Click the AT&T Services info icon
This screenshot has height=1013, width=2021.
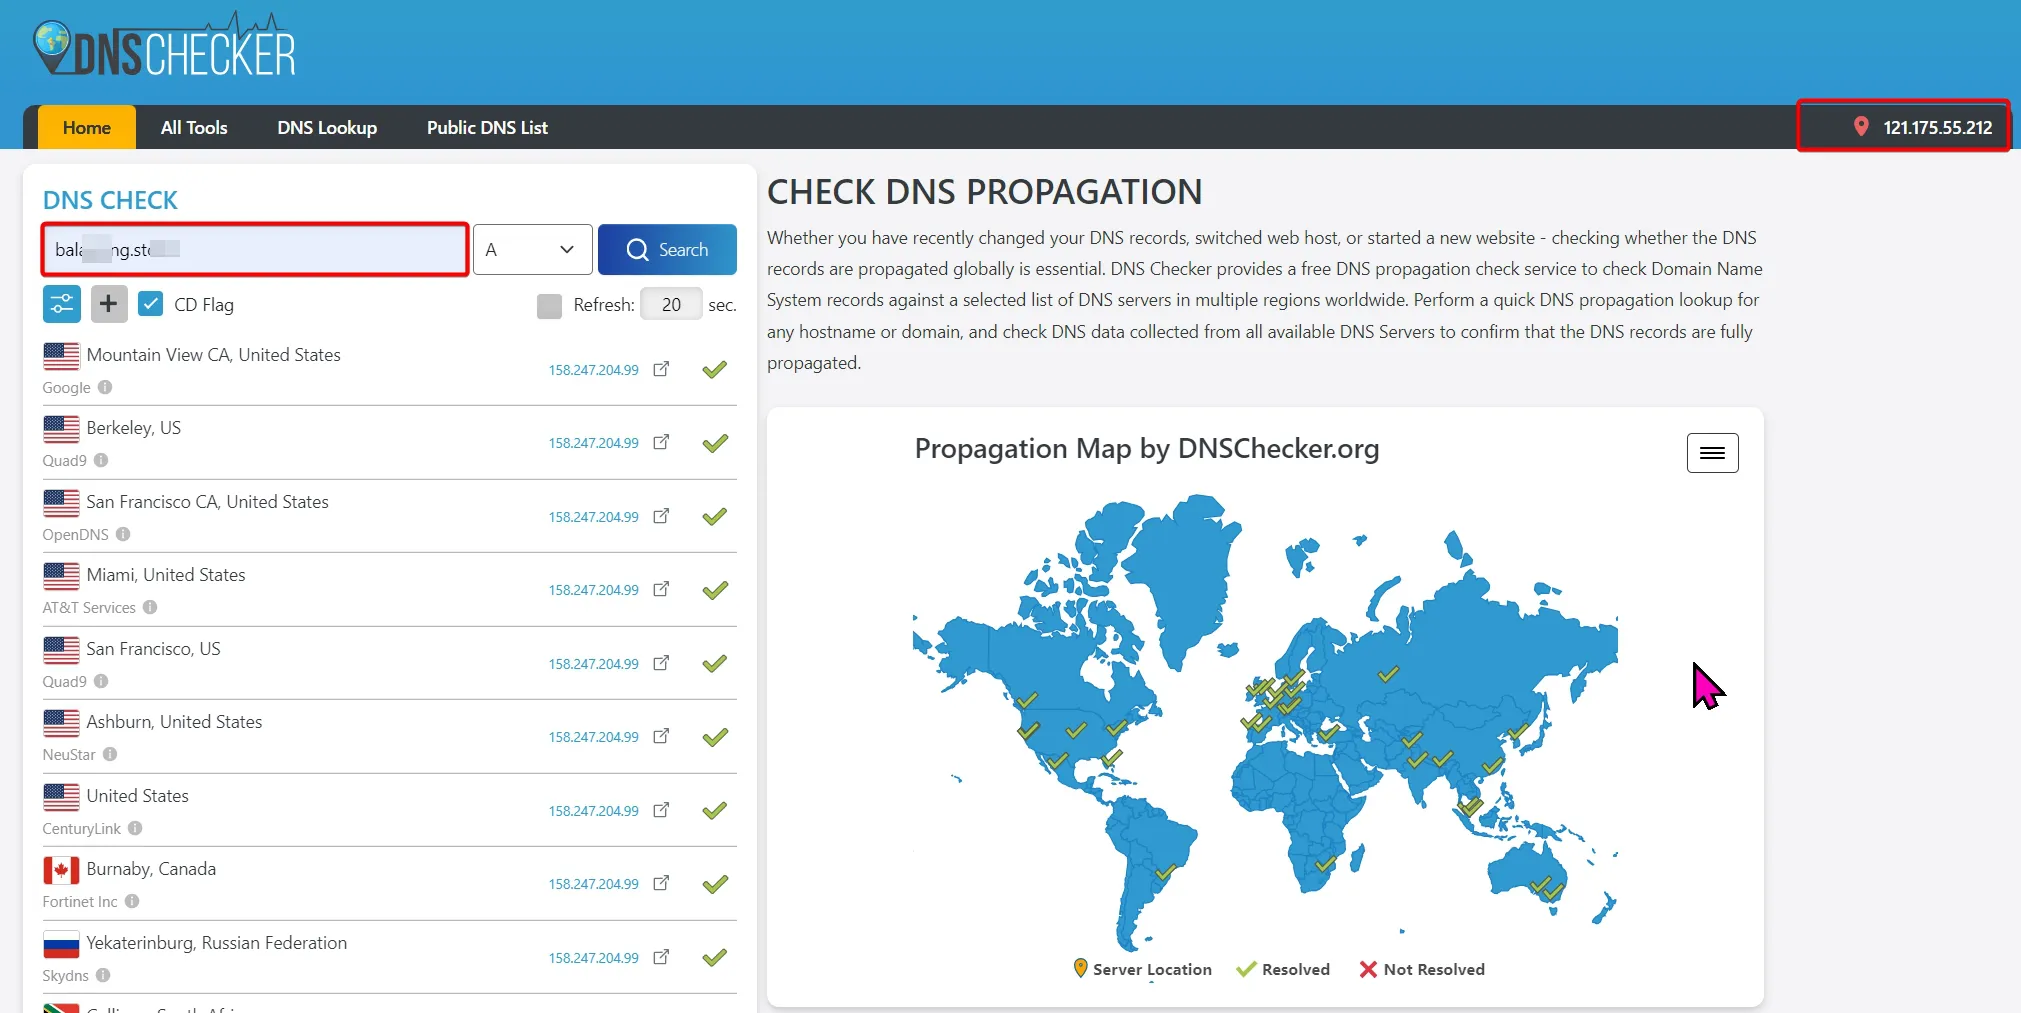click(x=150, y=607)
